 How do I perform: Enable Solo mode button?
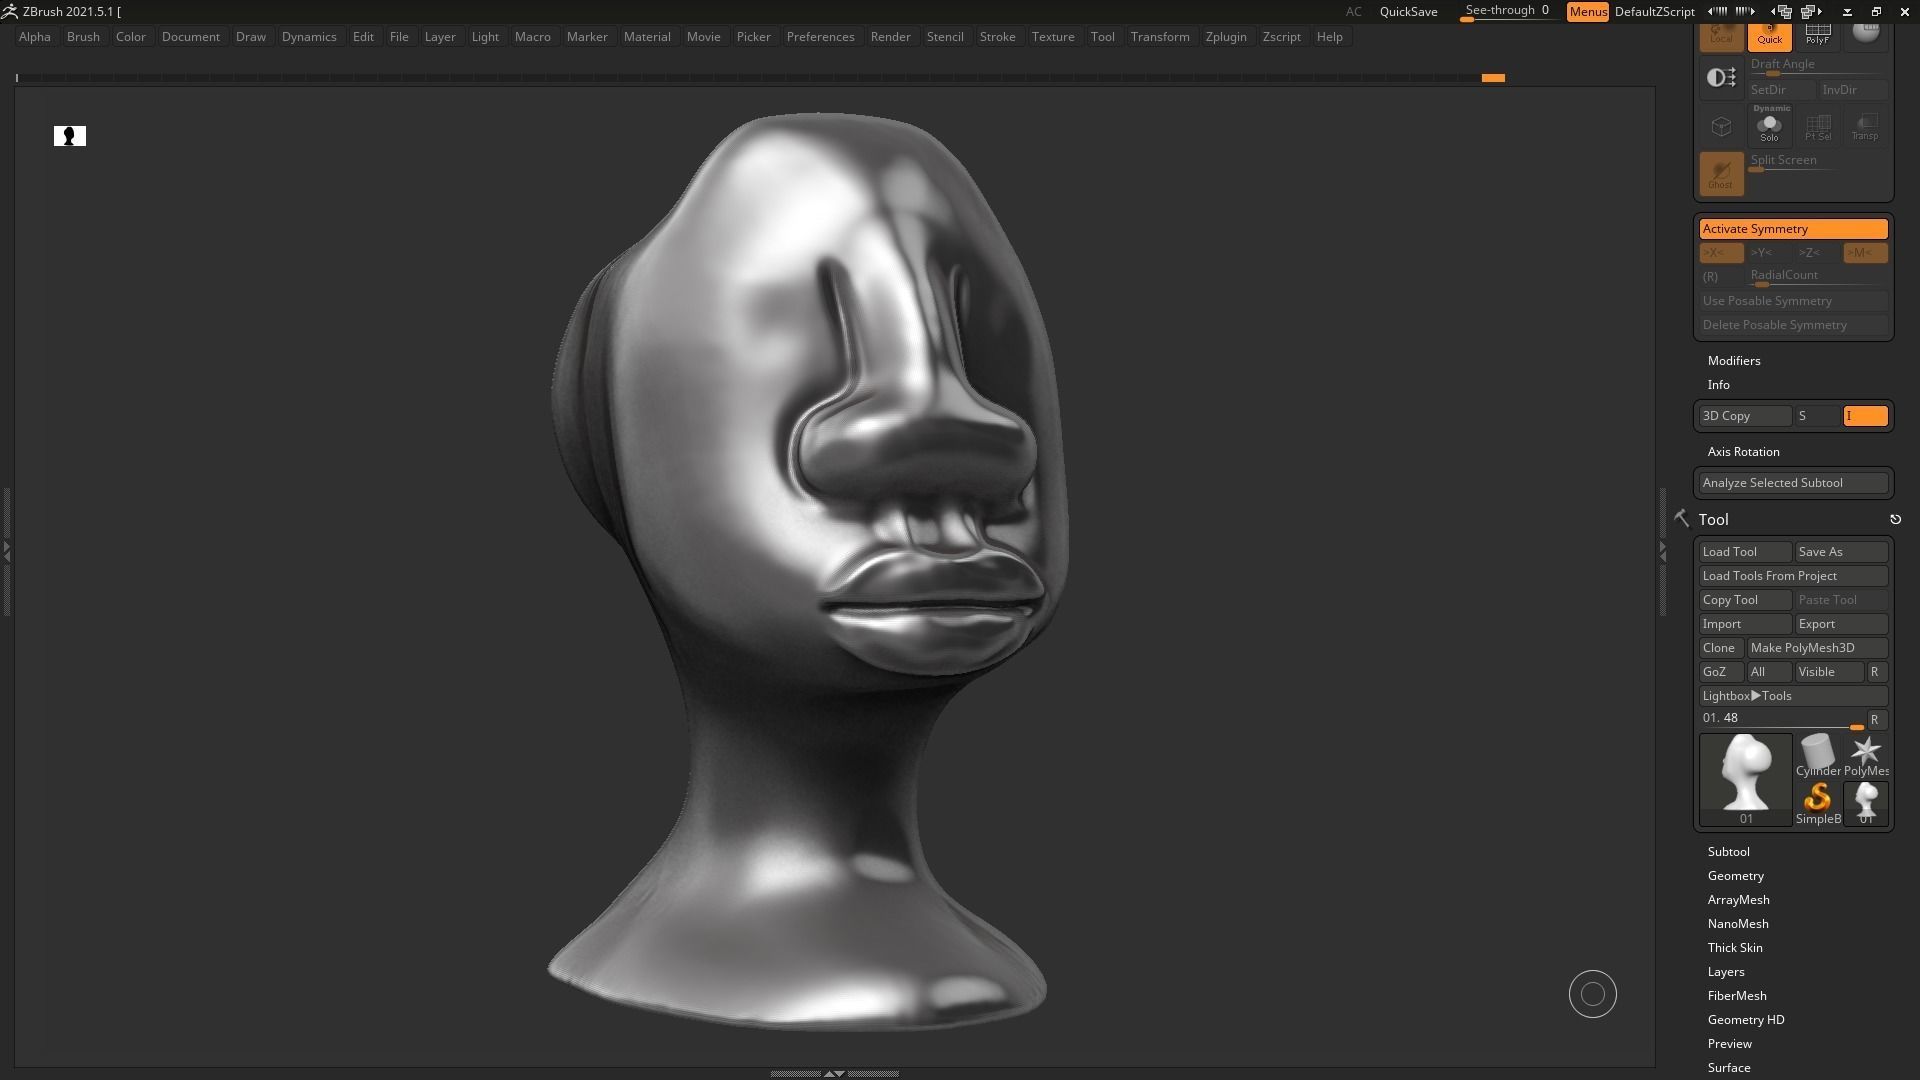click(x=1769, y=126)
